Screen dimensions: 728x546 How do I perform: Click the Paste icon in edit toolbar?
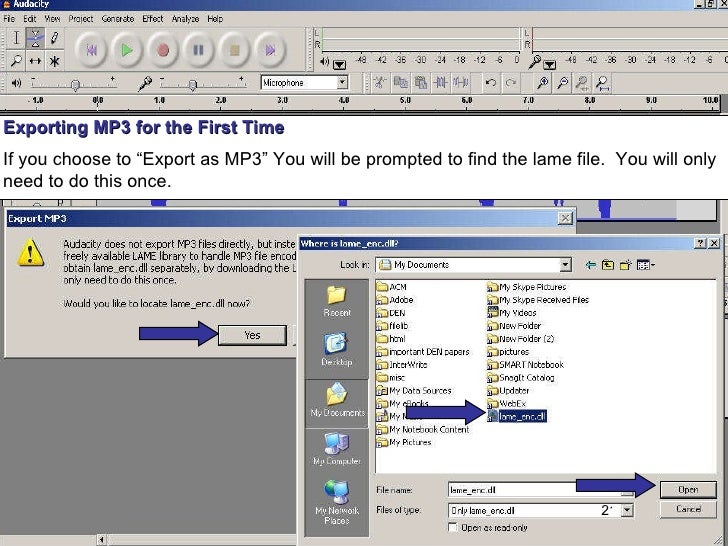(x=421, y=83)
